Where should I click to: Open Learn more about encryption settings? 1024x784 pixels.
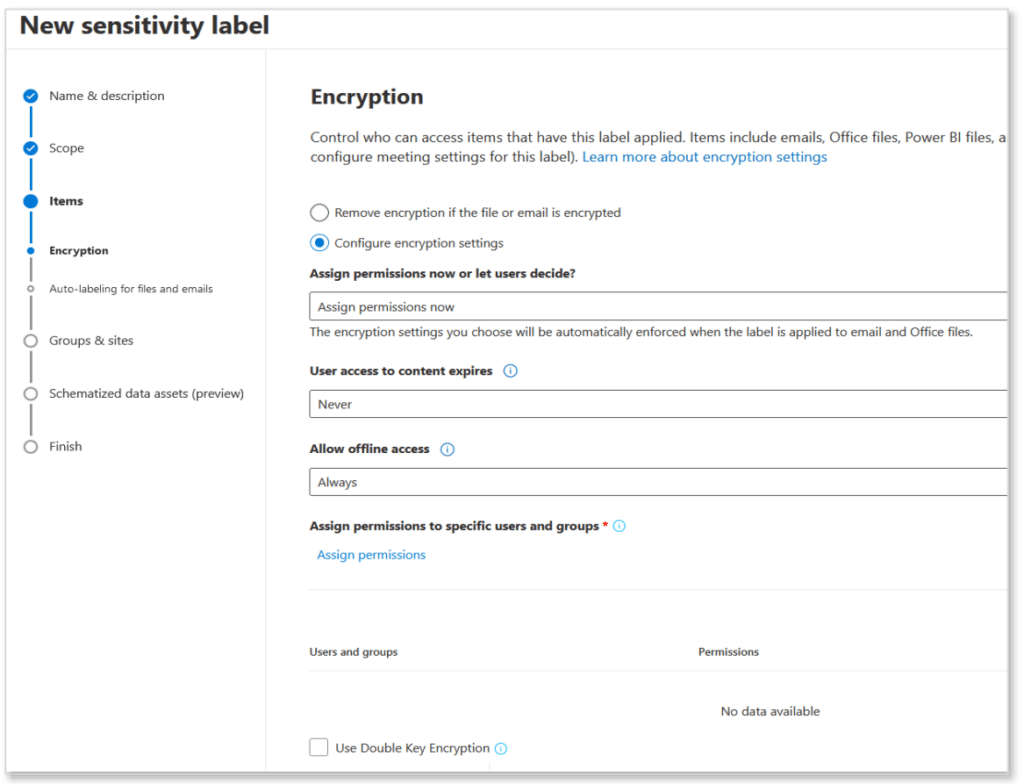coord(704,156)
